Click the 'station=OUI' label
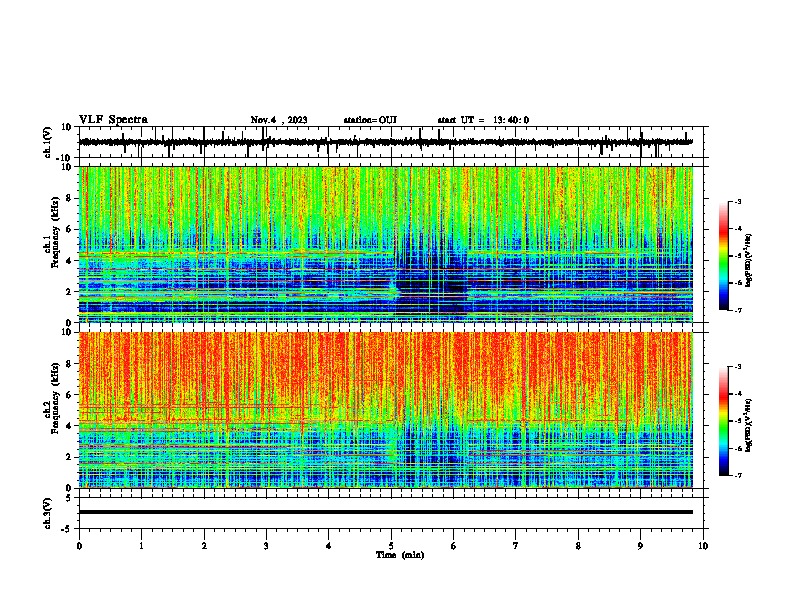The width and height of the screenshot is (792, 612). 370,120
